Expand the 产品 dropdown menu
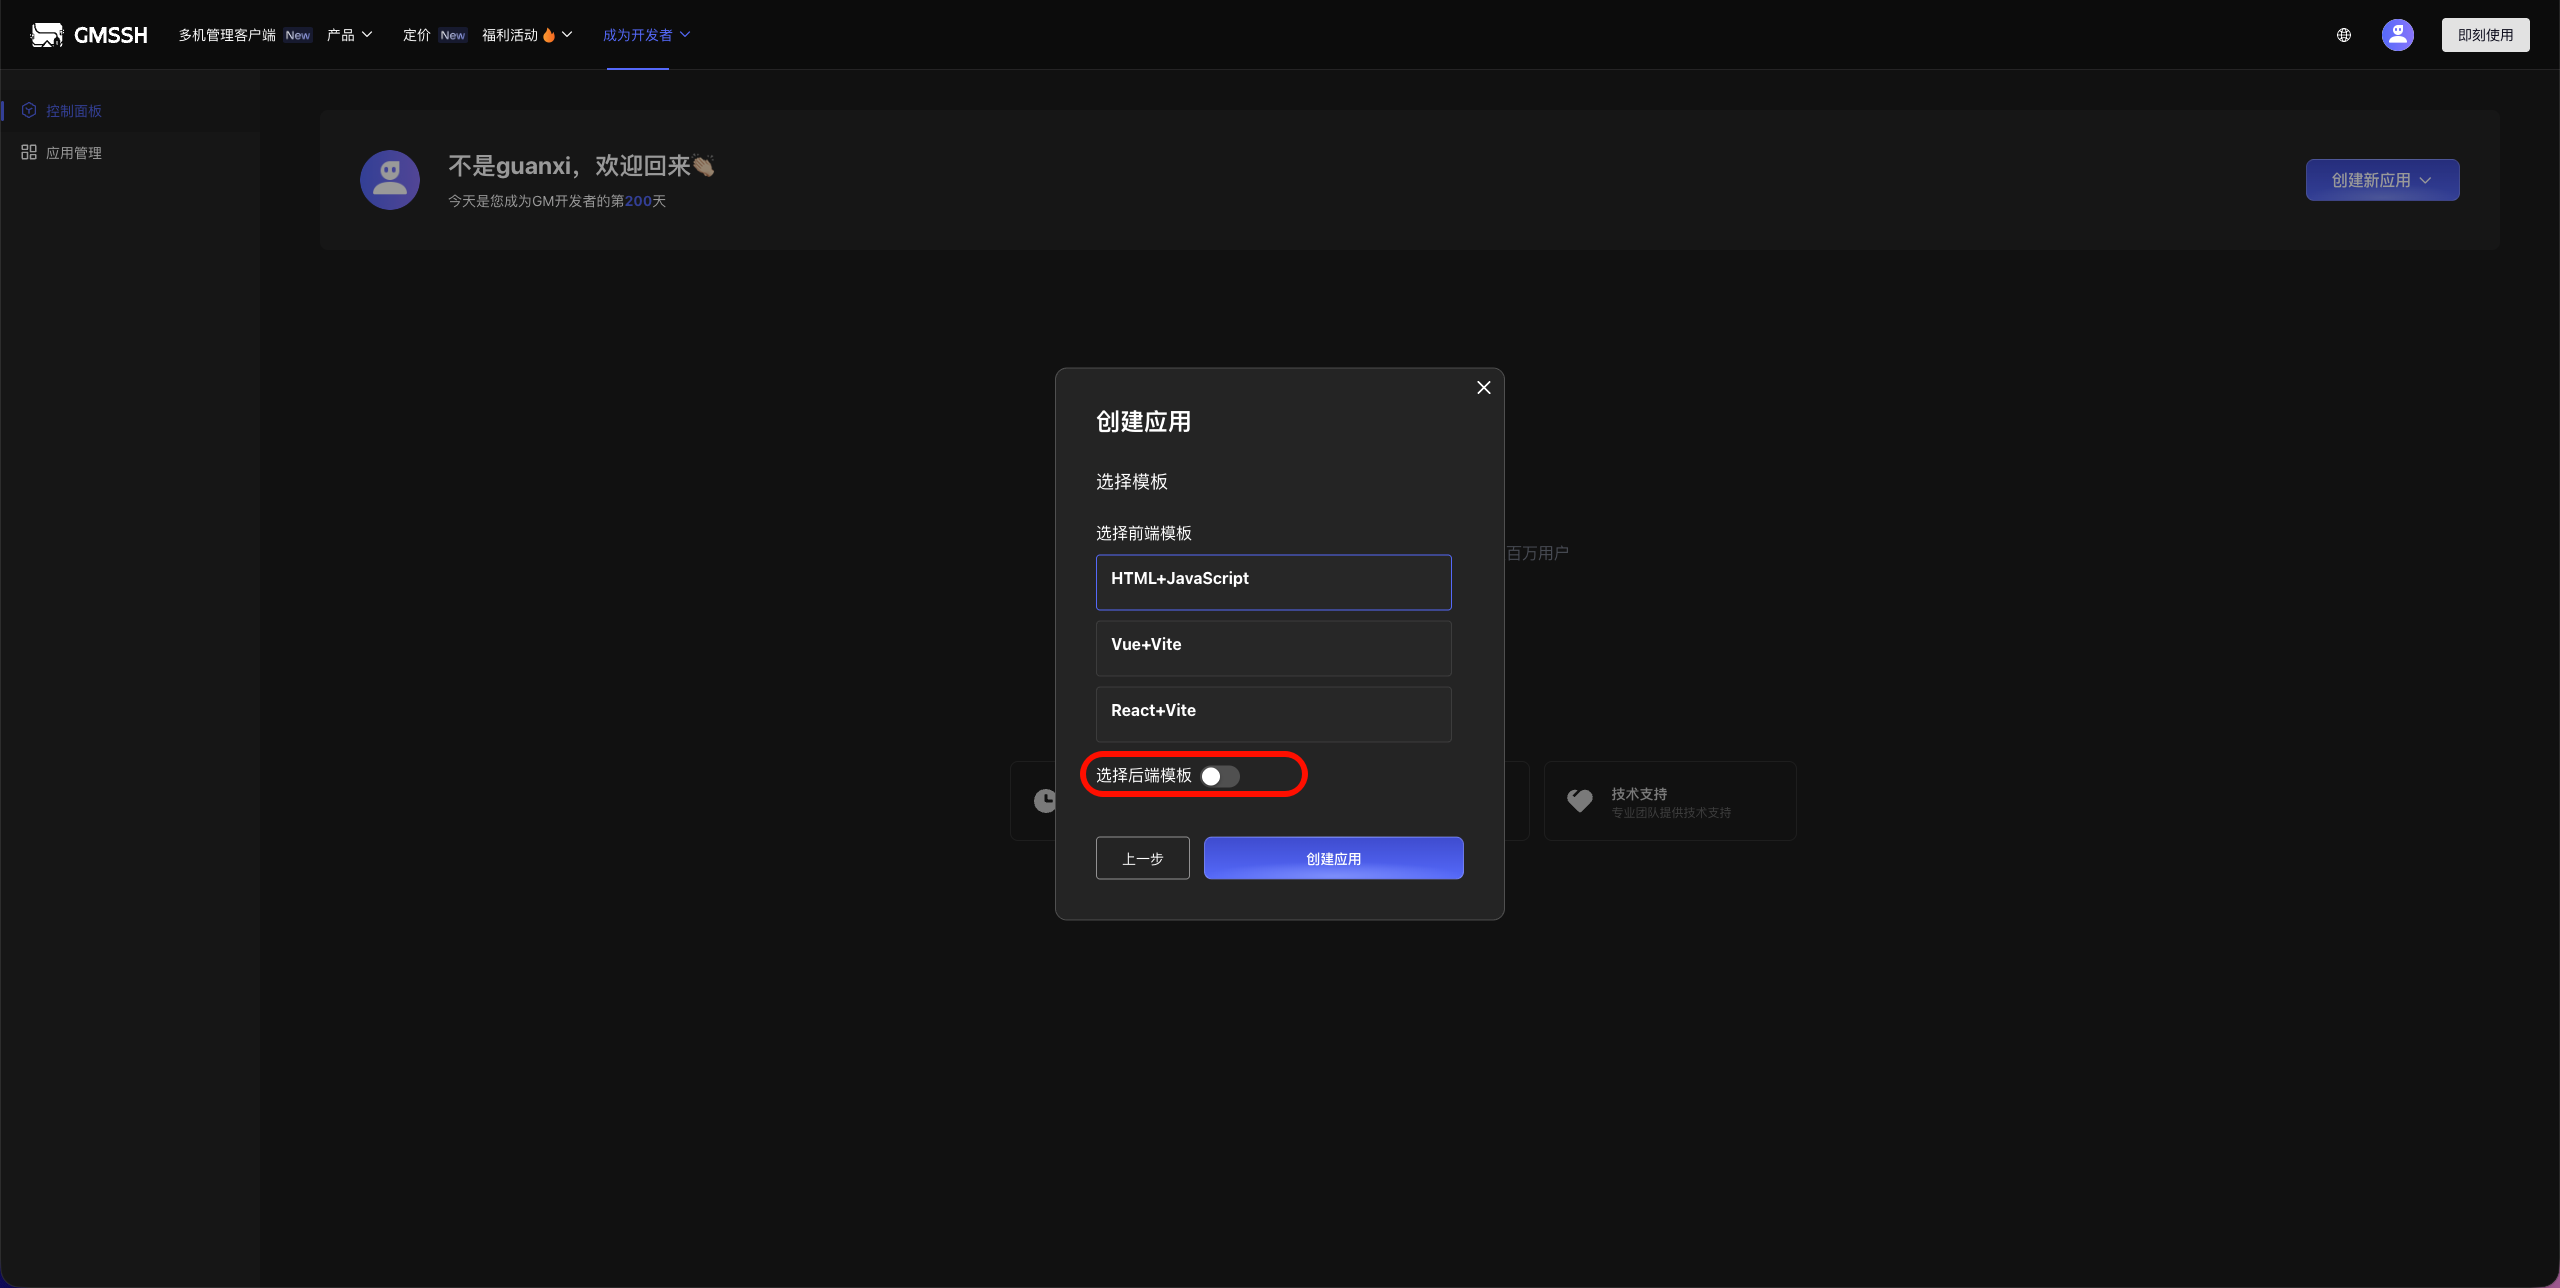Viewport: 2560px width, 1288px height. 349,35
